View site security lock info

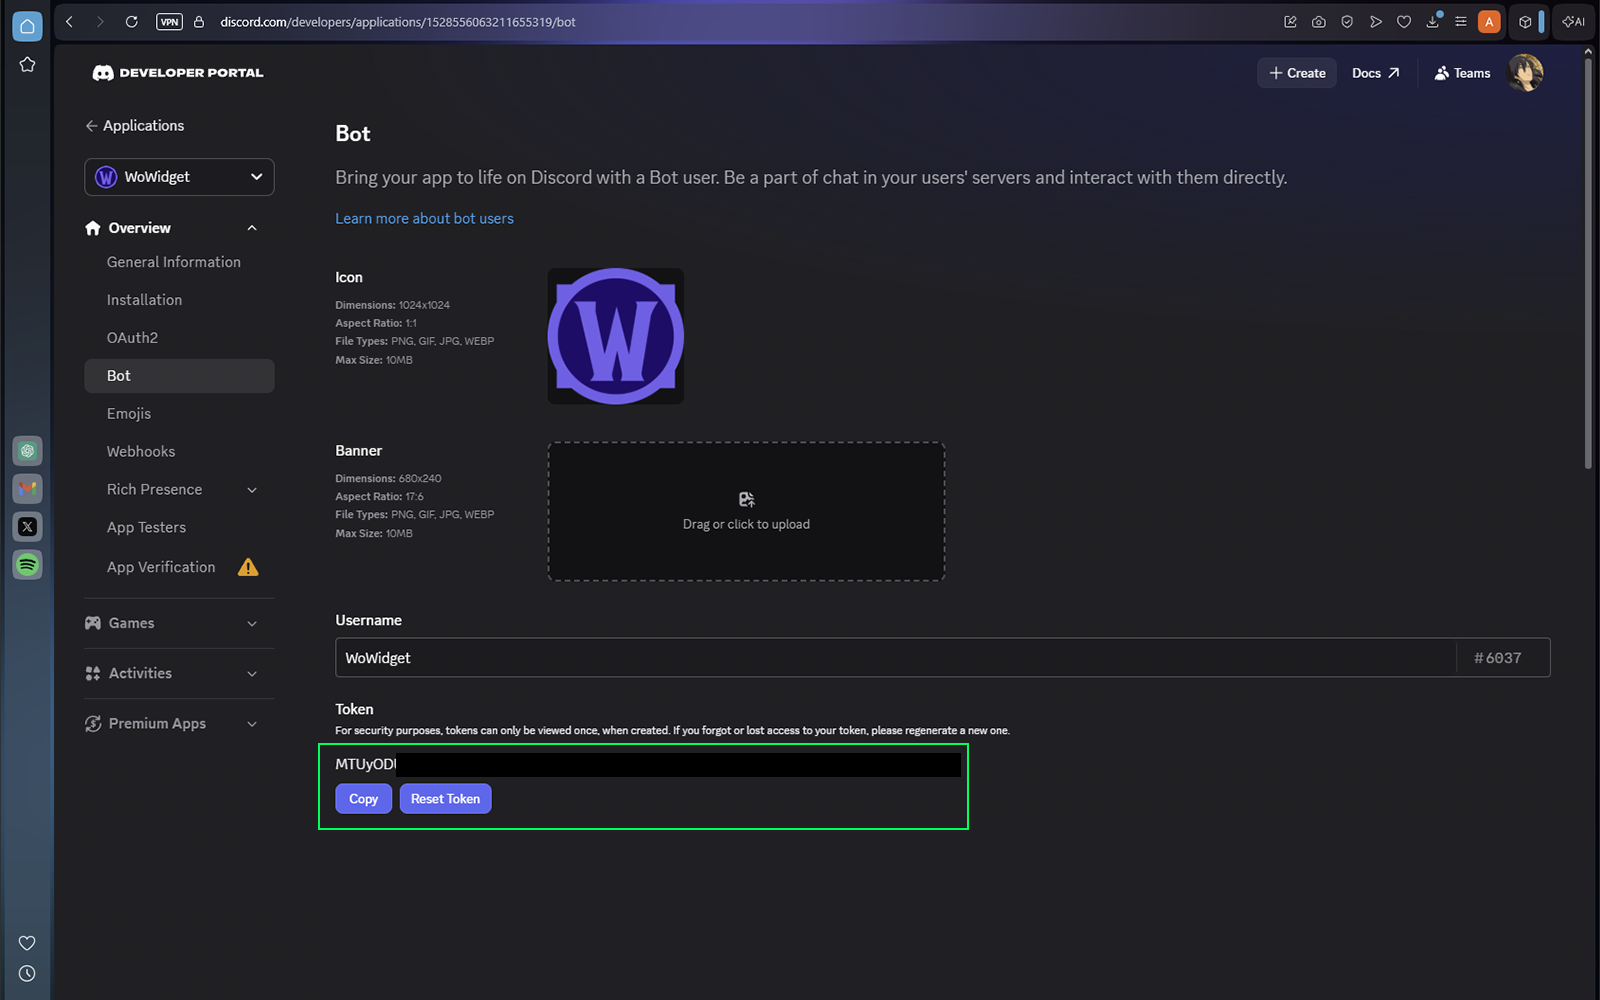pyautogui.click(x=199, y=21)
